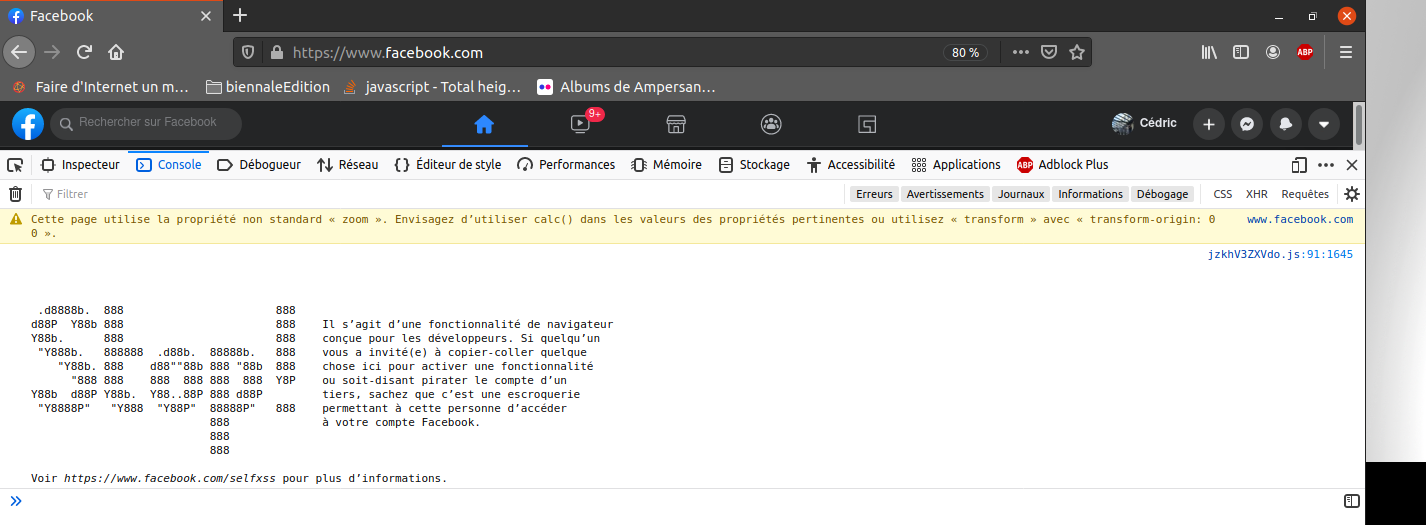The width and height of the screenshot is (1426, 525).
Task: Enable the XHR filter
Action: point(1256,194)
